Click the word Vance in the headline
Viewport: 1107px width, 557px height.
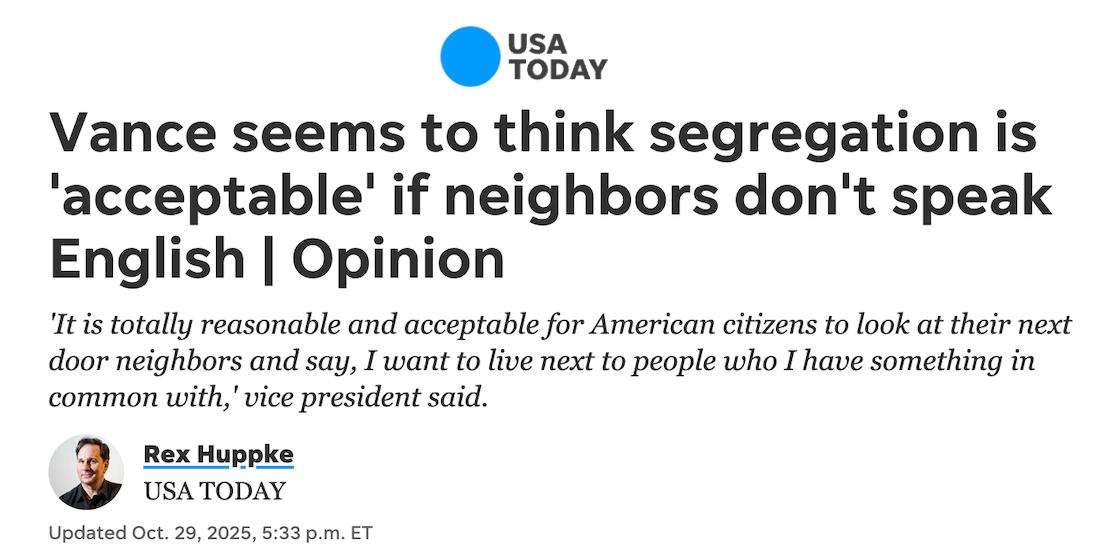(x=125, y=134)
